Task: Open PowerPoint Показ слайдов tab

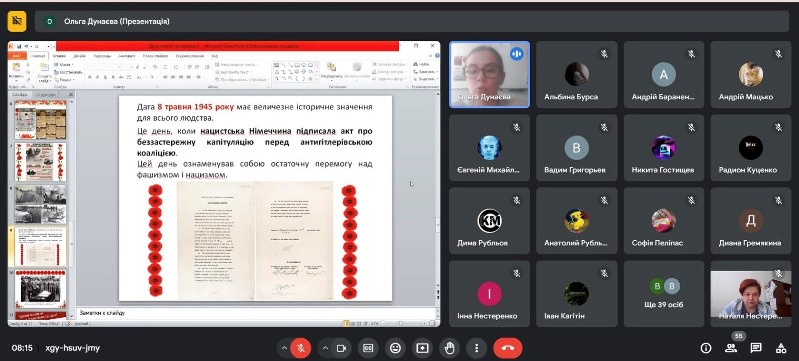Action: click(154, 56)
